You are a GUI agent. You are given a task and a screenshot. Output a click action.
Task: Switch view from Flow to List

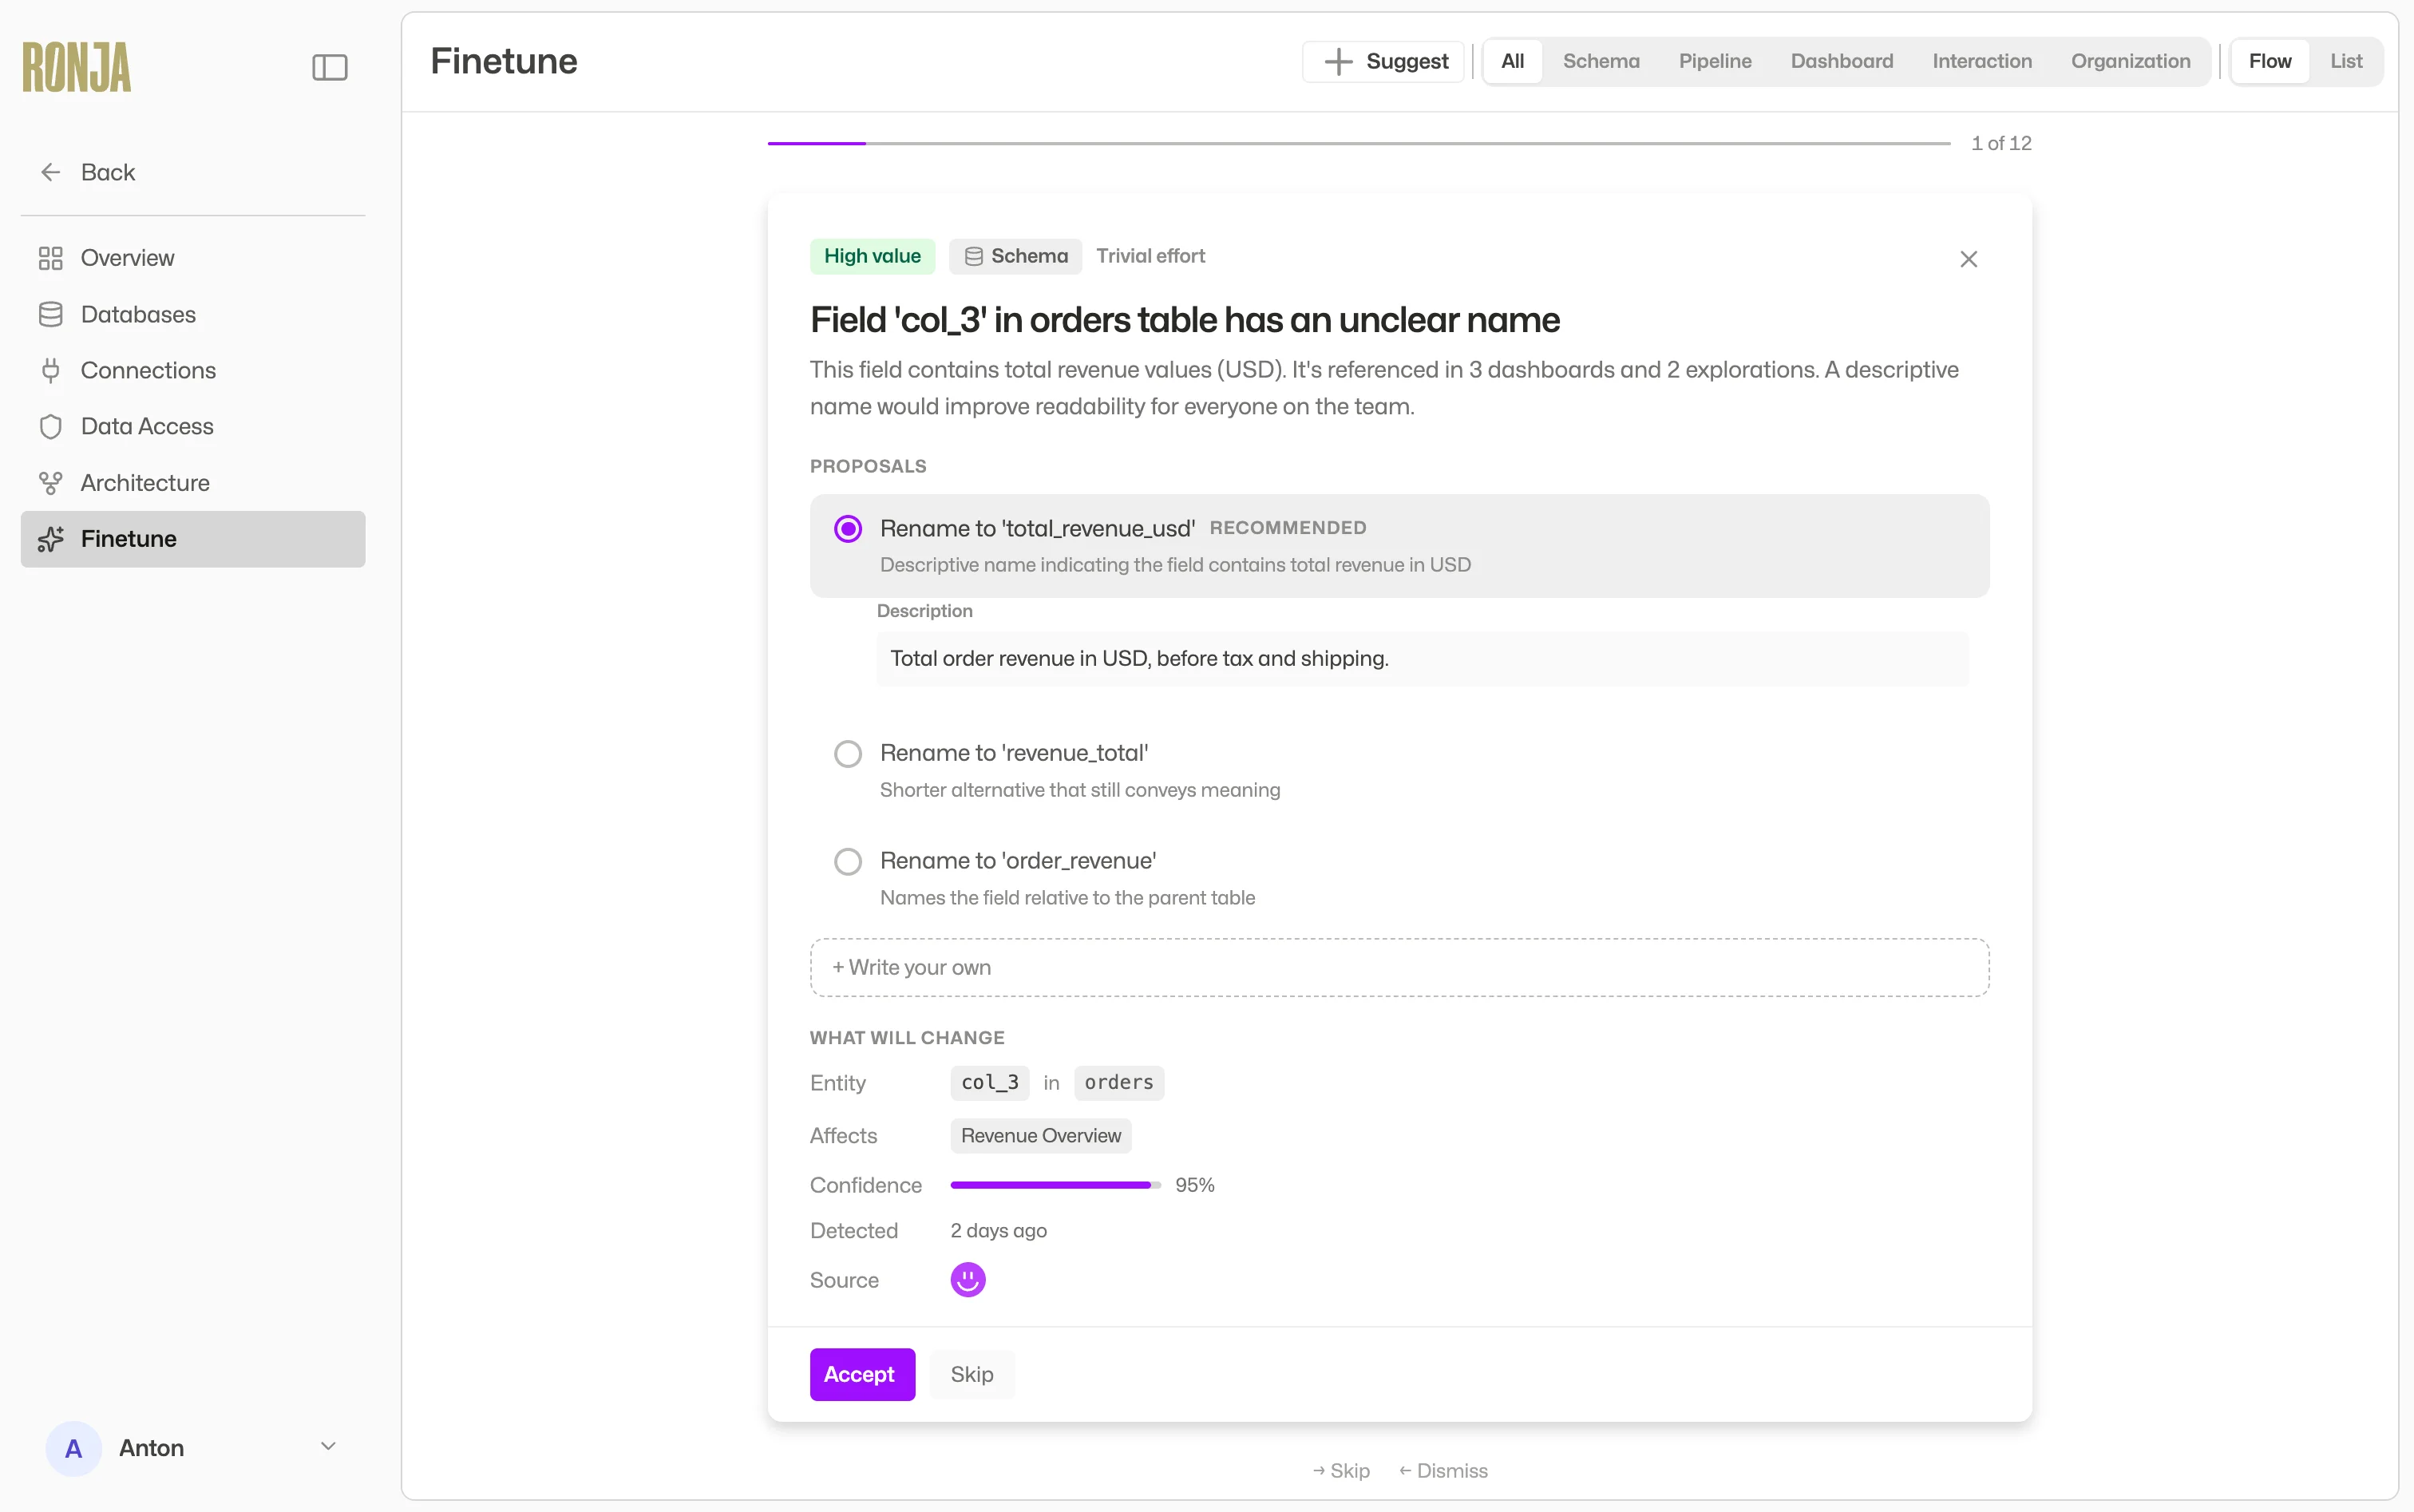(2344, 61)
